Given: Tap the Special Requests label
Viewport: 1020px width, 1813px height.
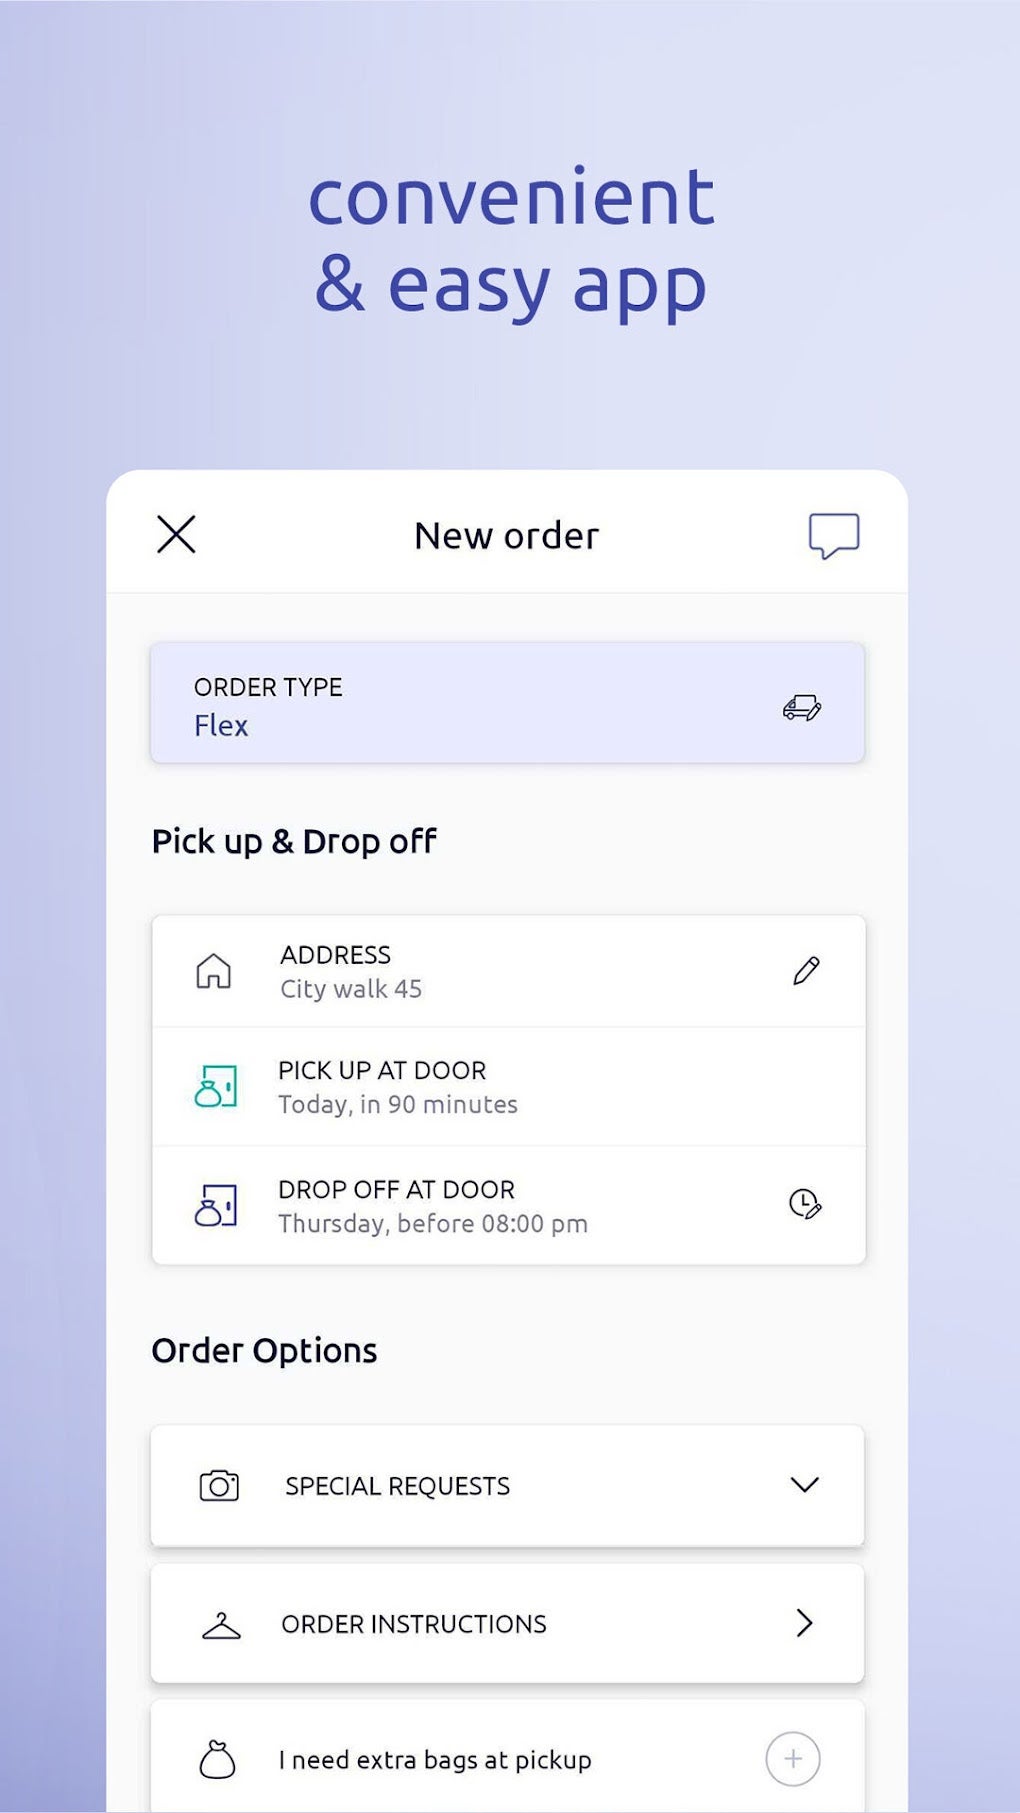Looking at the screenshot, I should tap(398, 1486).
